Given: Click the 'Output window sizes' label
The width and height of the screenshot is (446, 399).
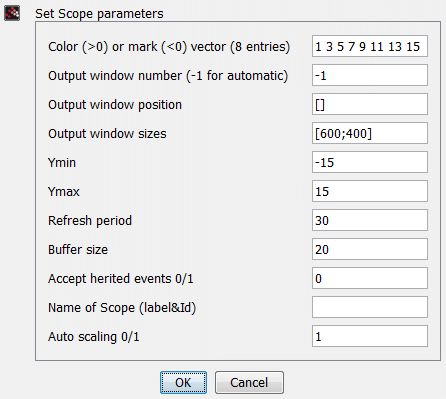Looking at the screenshot, I should coord(107,134).
